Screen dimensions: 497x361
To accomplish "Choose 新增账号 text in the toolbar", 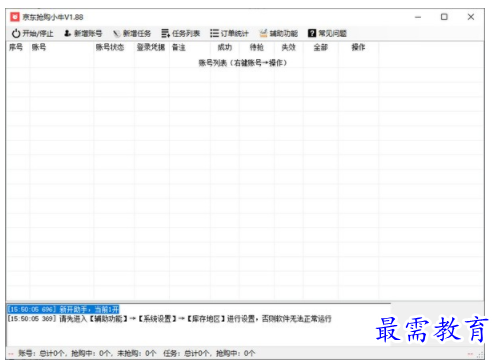I will click(x=88, y=33).
